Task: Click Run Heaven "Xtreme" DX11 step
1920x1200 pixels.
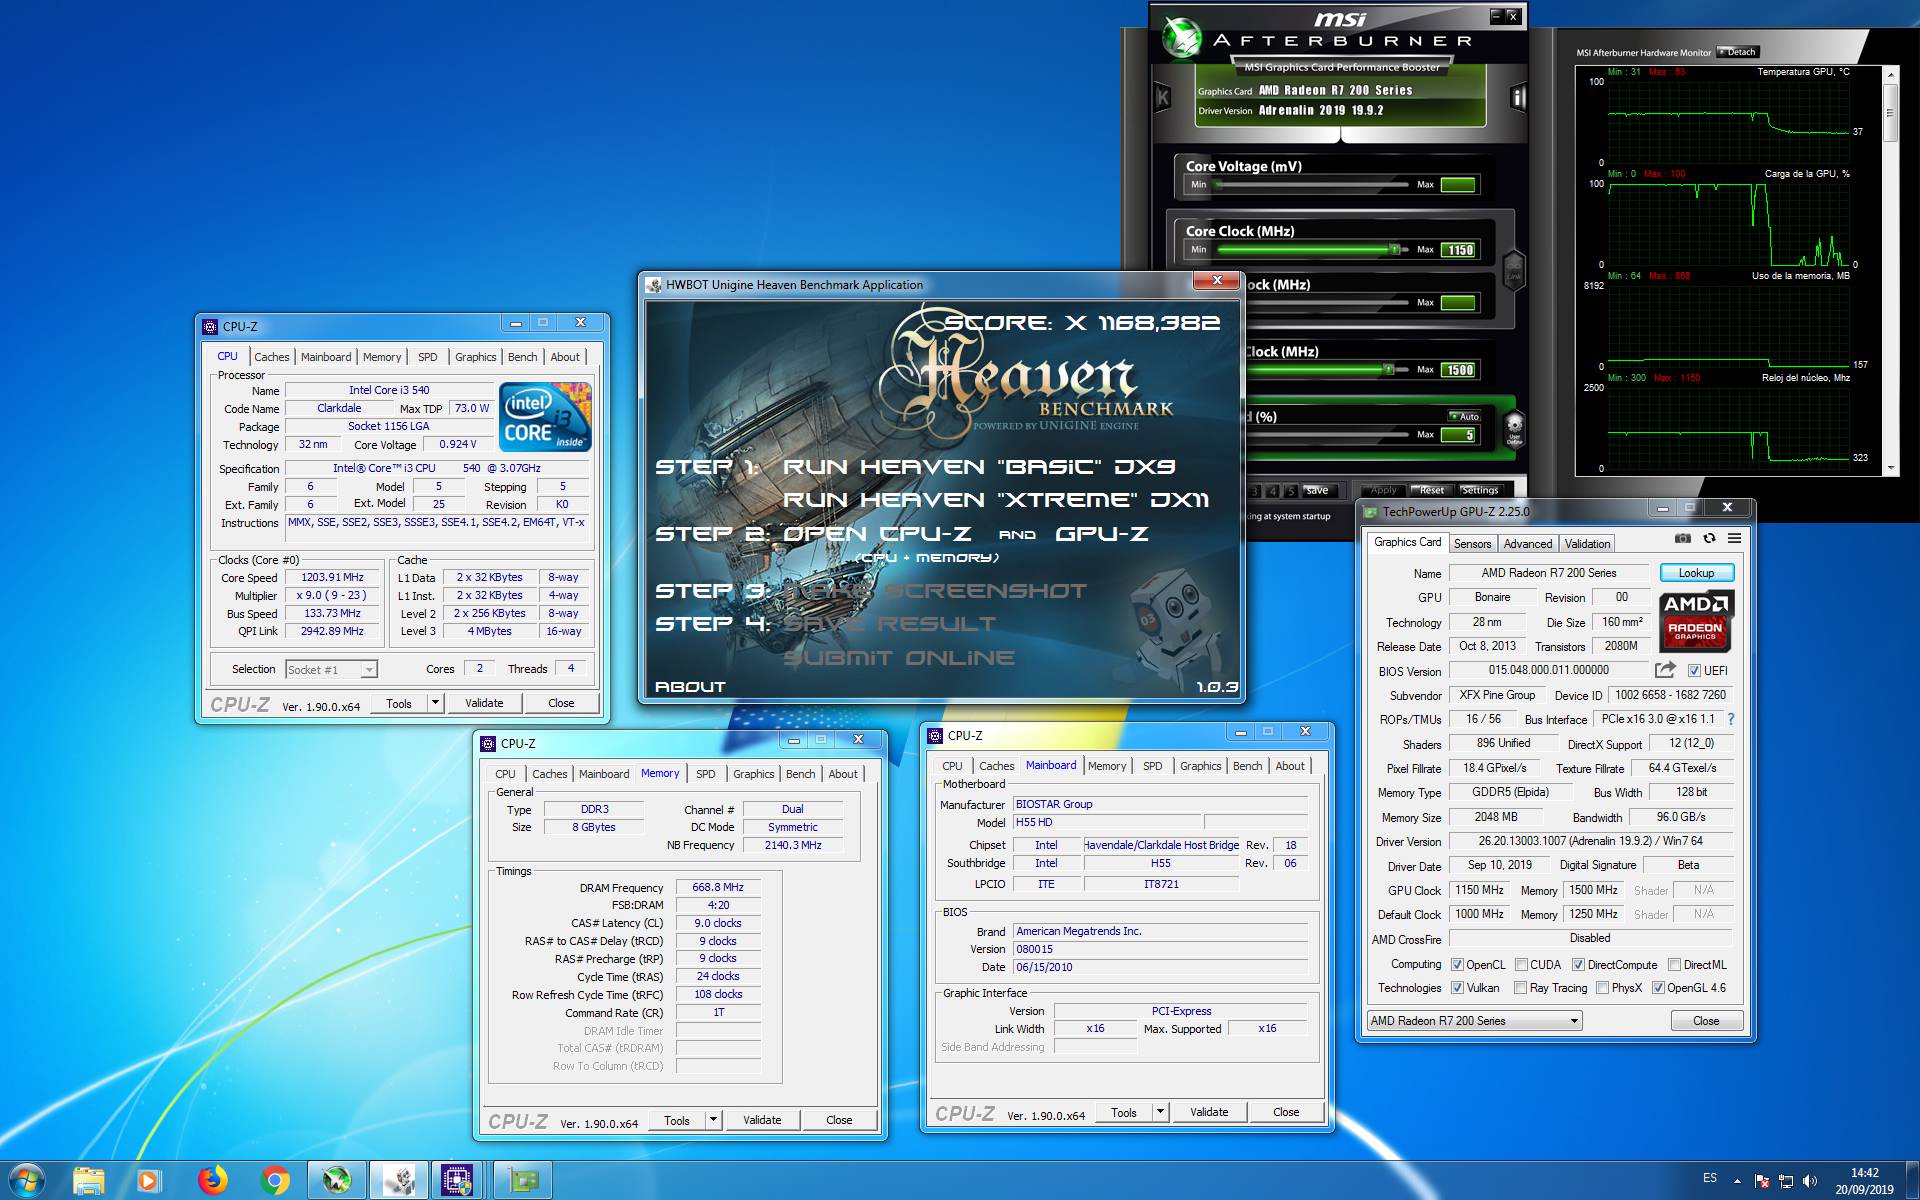Action: coord(996,500)
